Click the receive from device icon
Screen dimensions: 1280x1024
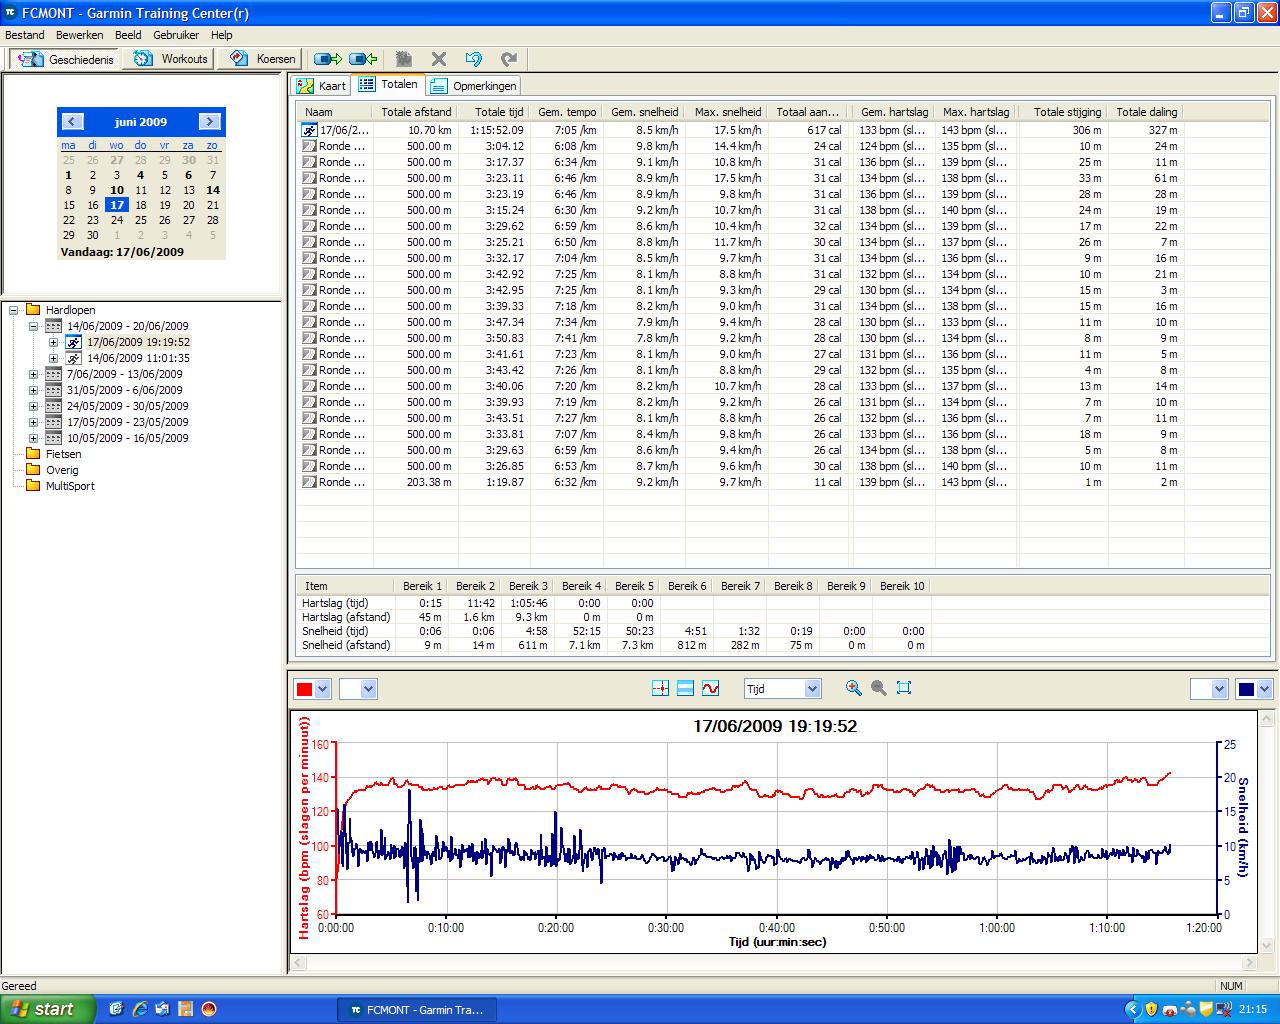coord(362,59)
